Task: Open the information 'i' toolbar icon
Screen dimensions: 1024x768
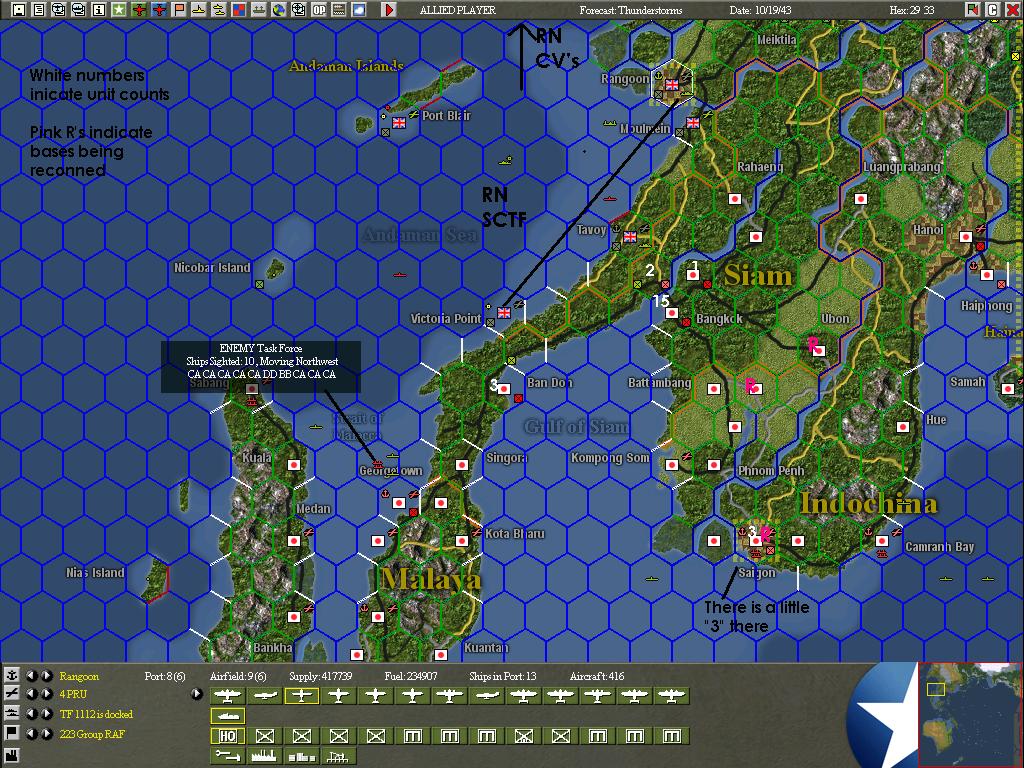Action: pyautogui.click(x=99, y=10)
